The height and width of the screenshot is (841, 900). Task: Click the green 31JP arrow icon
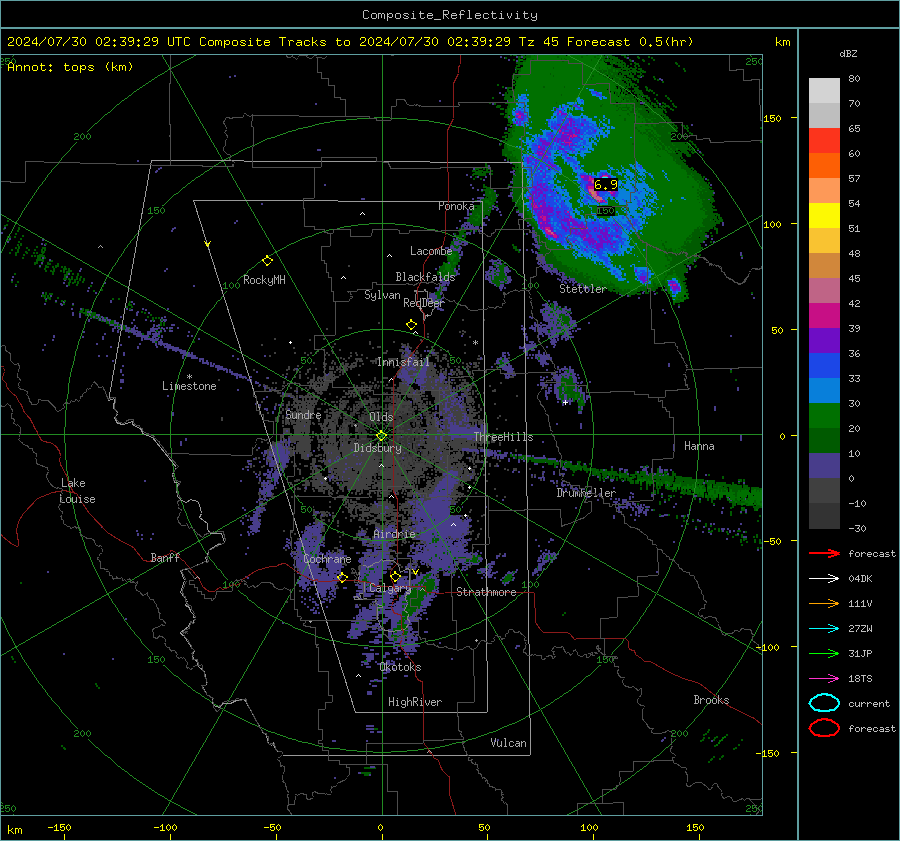point(824,653)
